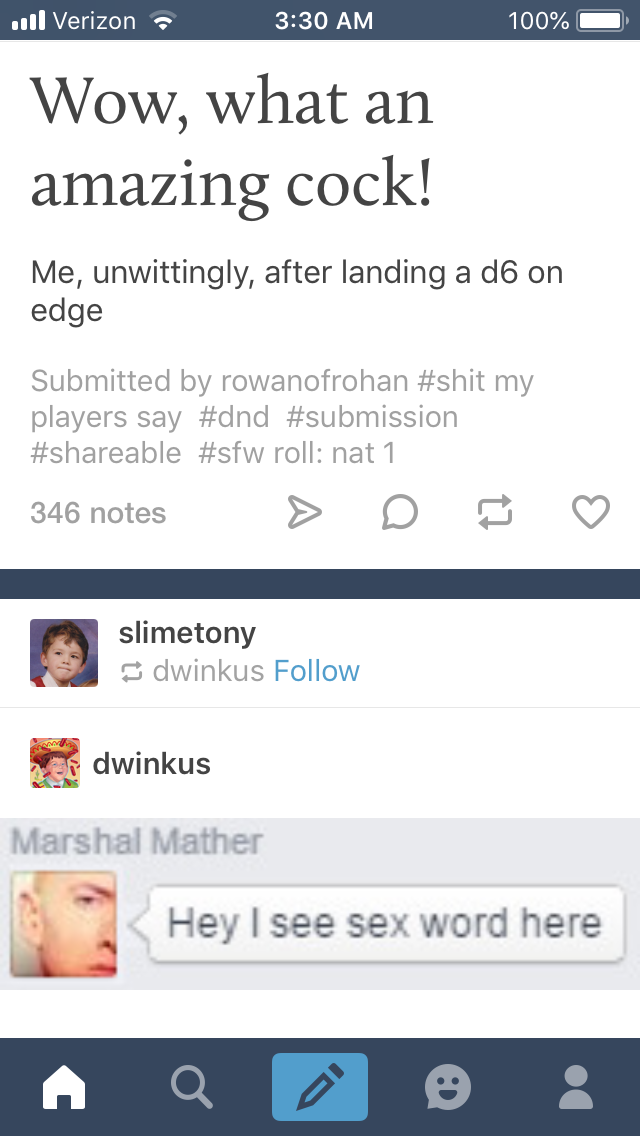
Task: Open the Search magnifier tab
Action: point(192,1087)
